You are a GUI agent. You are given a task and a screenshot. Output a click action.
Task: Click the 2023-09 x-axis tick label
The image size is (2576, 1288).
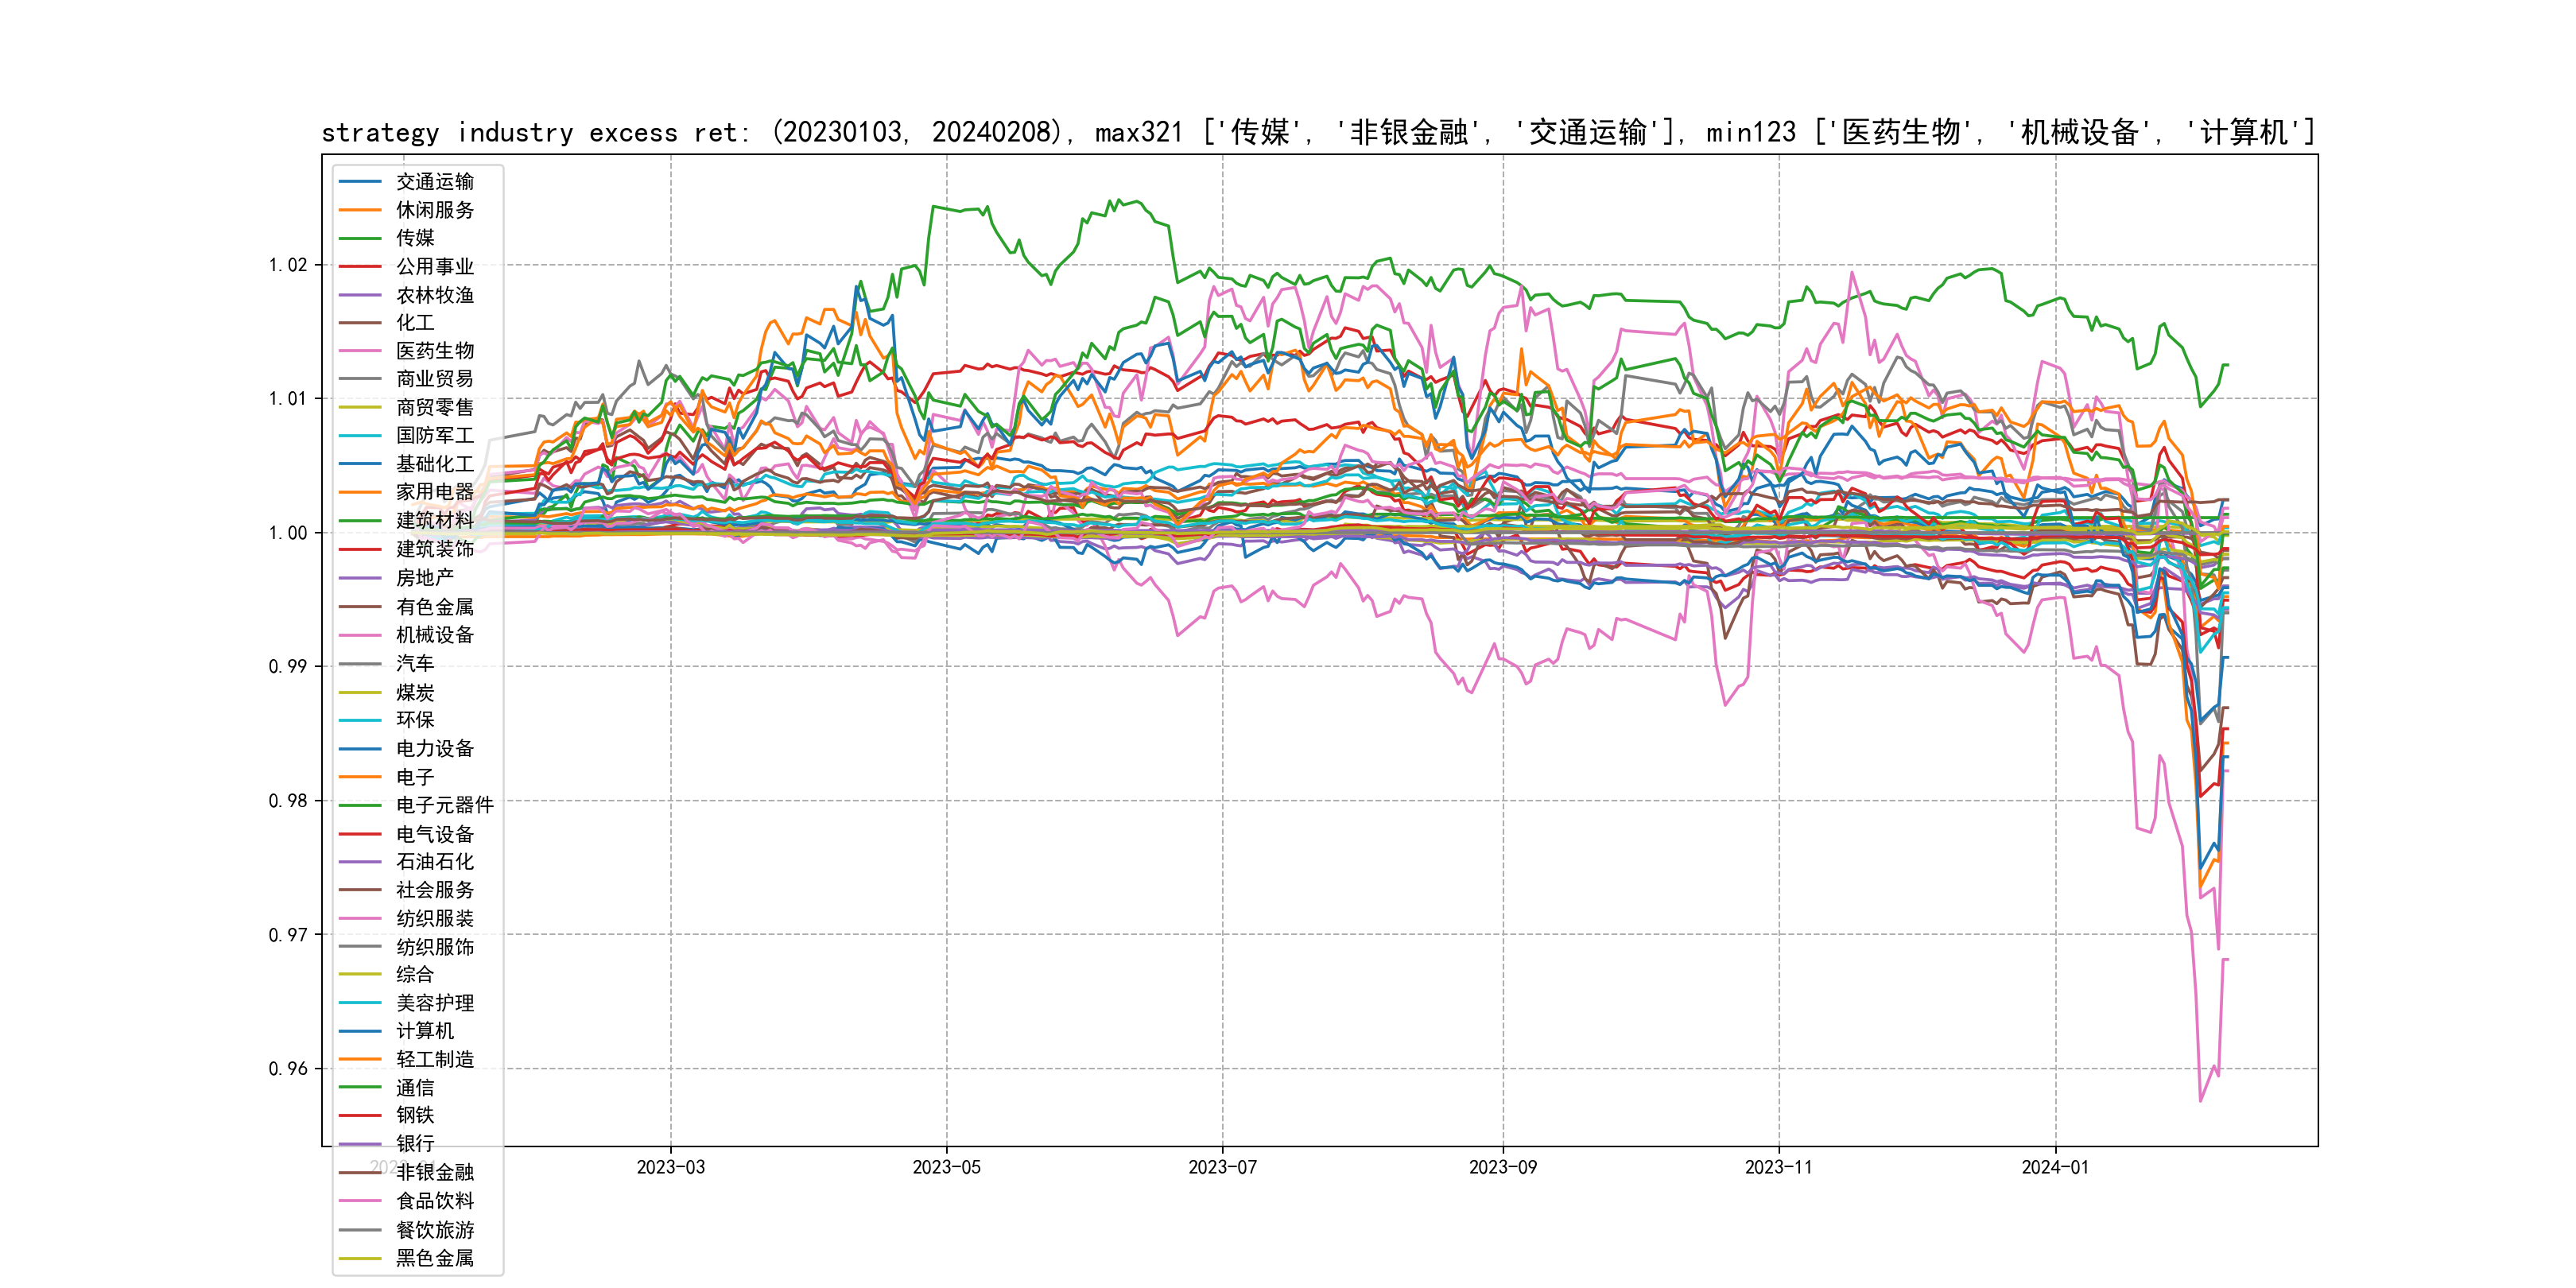[x=1502, y=1167]
